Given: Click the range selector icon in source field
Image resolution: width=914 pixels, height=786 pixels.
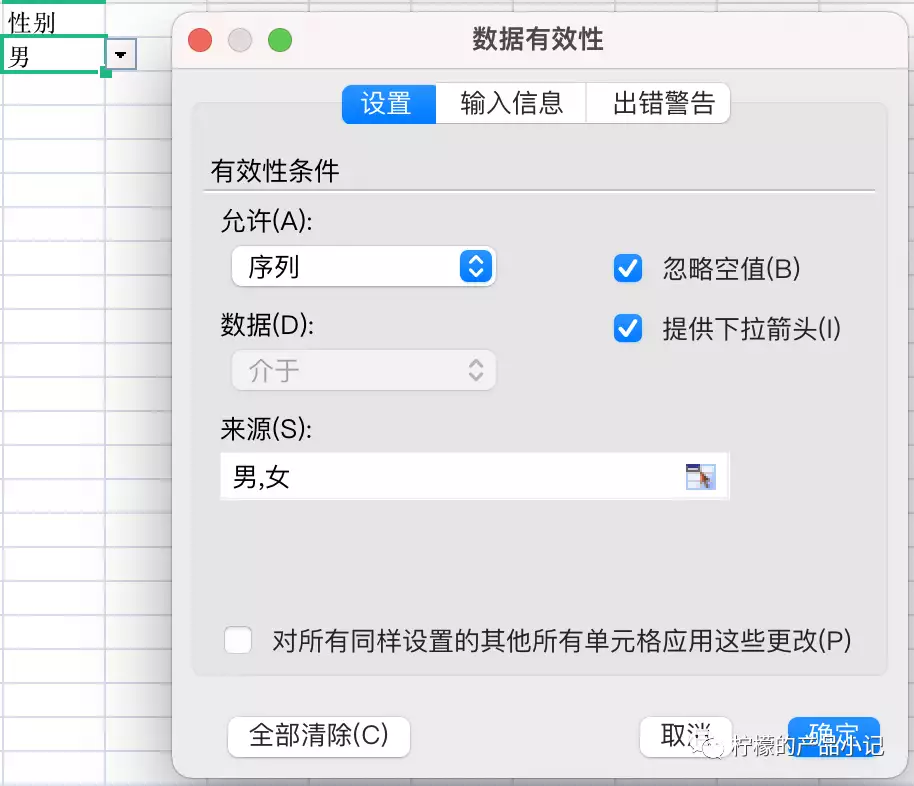Looking at the screenshot, I should point(701,477).
